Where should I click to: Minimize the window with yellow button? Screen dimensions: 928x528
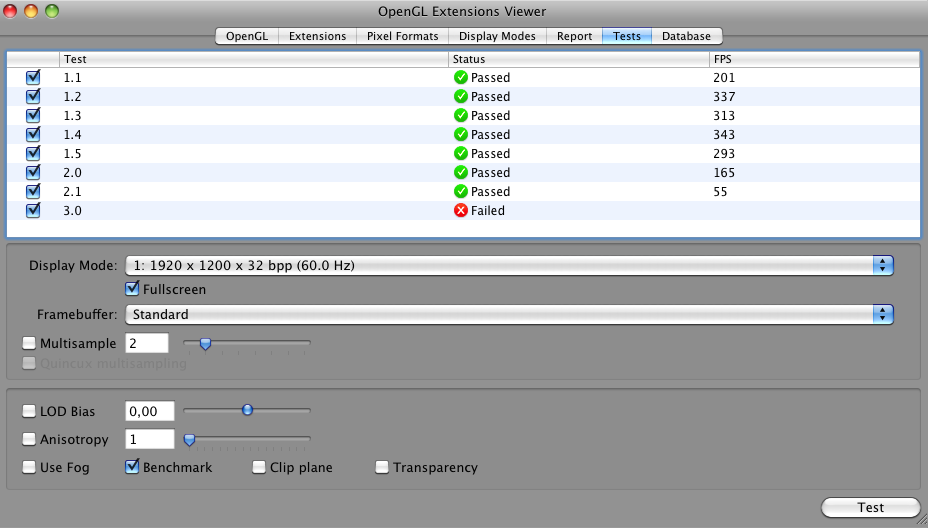tap(31, 11)
